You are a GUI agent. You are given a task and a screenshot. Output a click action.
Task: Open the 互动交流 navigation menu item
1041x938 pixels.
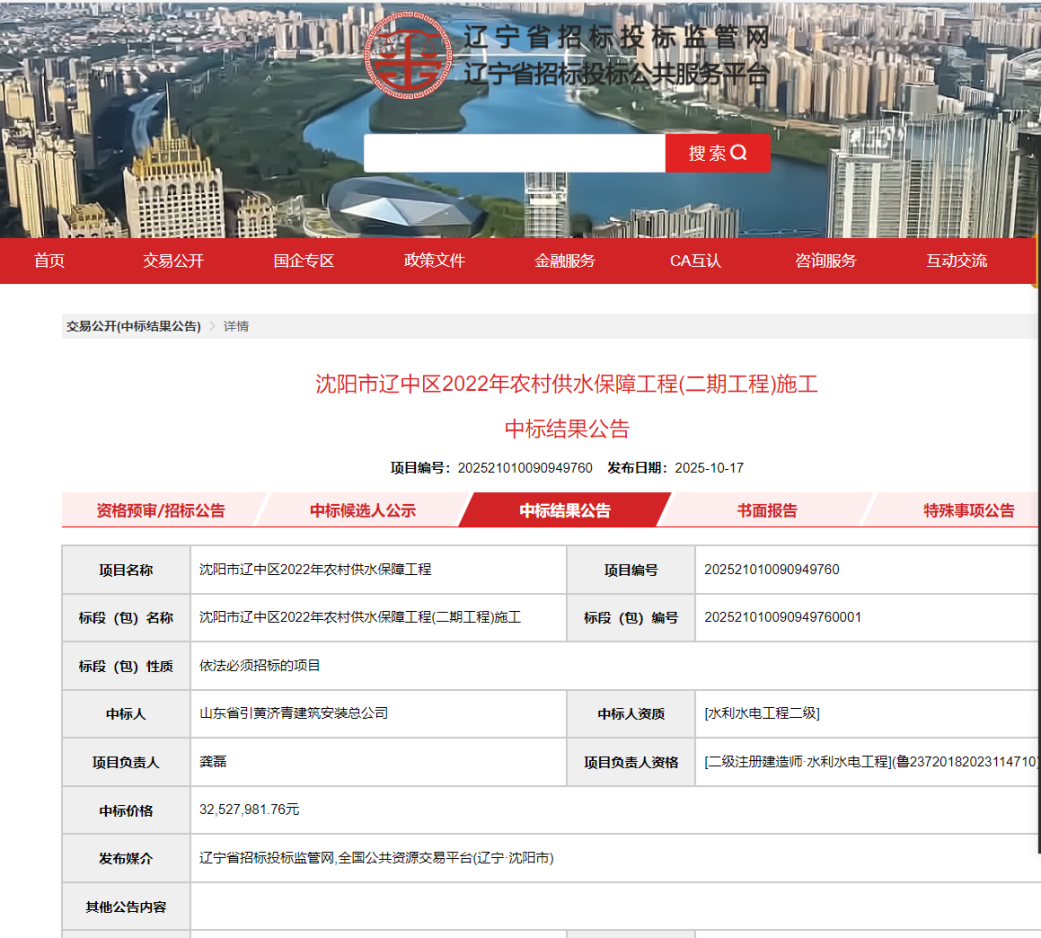point(954,260)
